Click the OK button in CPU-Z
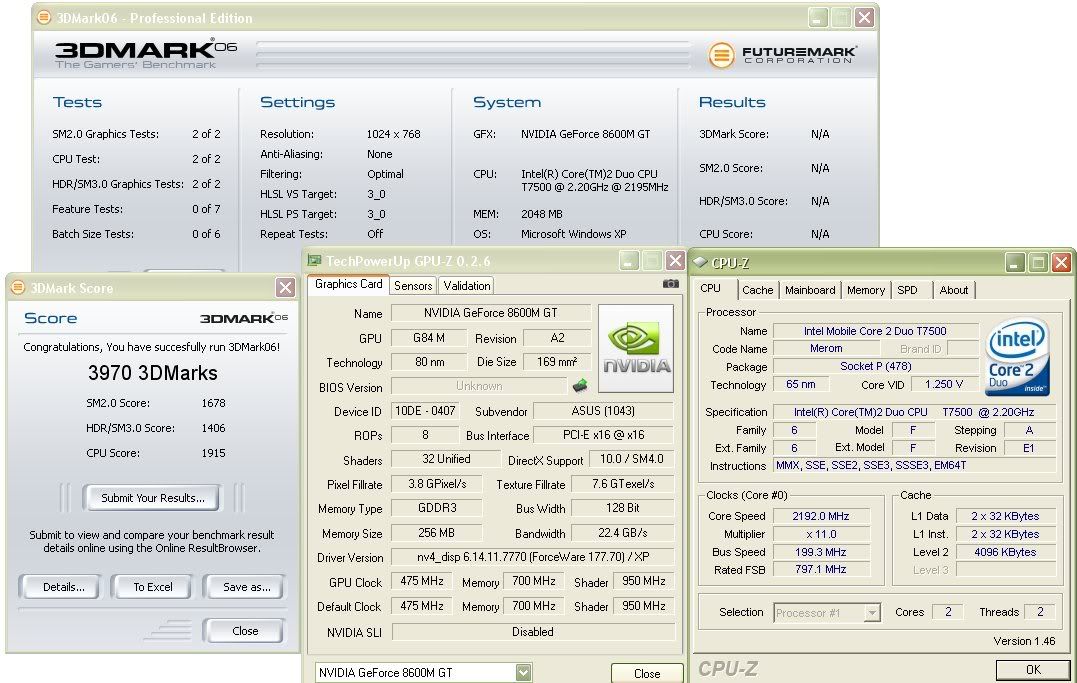This screenshot has width=1077, height=683. point(1032,669)
